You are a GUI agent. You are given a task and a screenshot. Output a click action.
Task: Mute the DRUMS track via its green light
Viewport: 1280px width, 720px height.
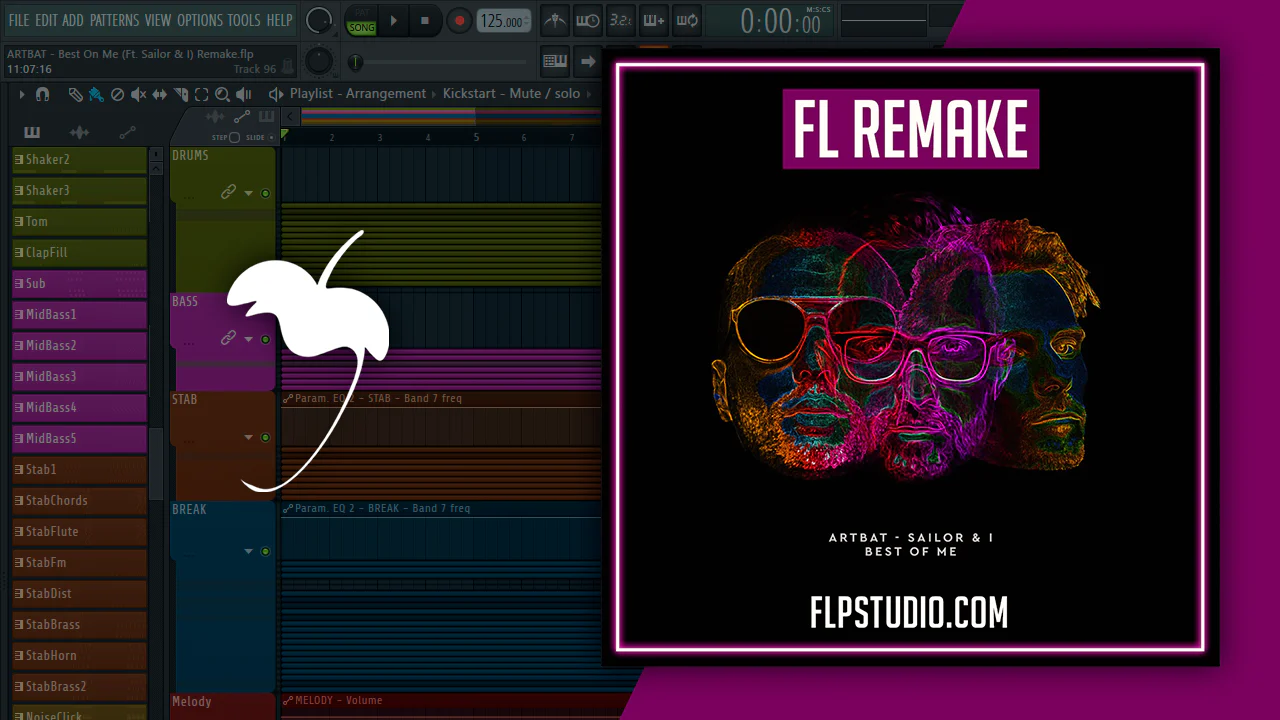[265, 193]
